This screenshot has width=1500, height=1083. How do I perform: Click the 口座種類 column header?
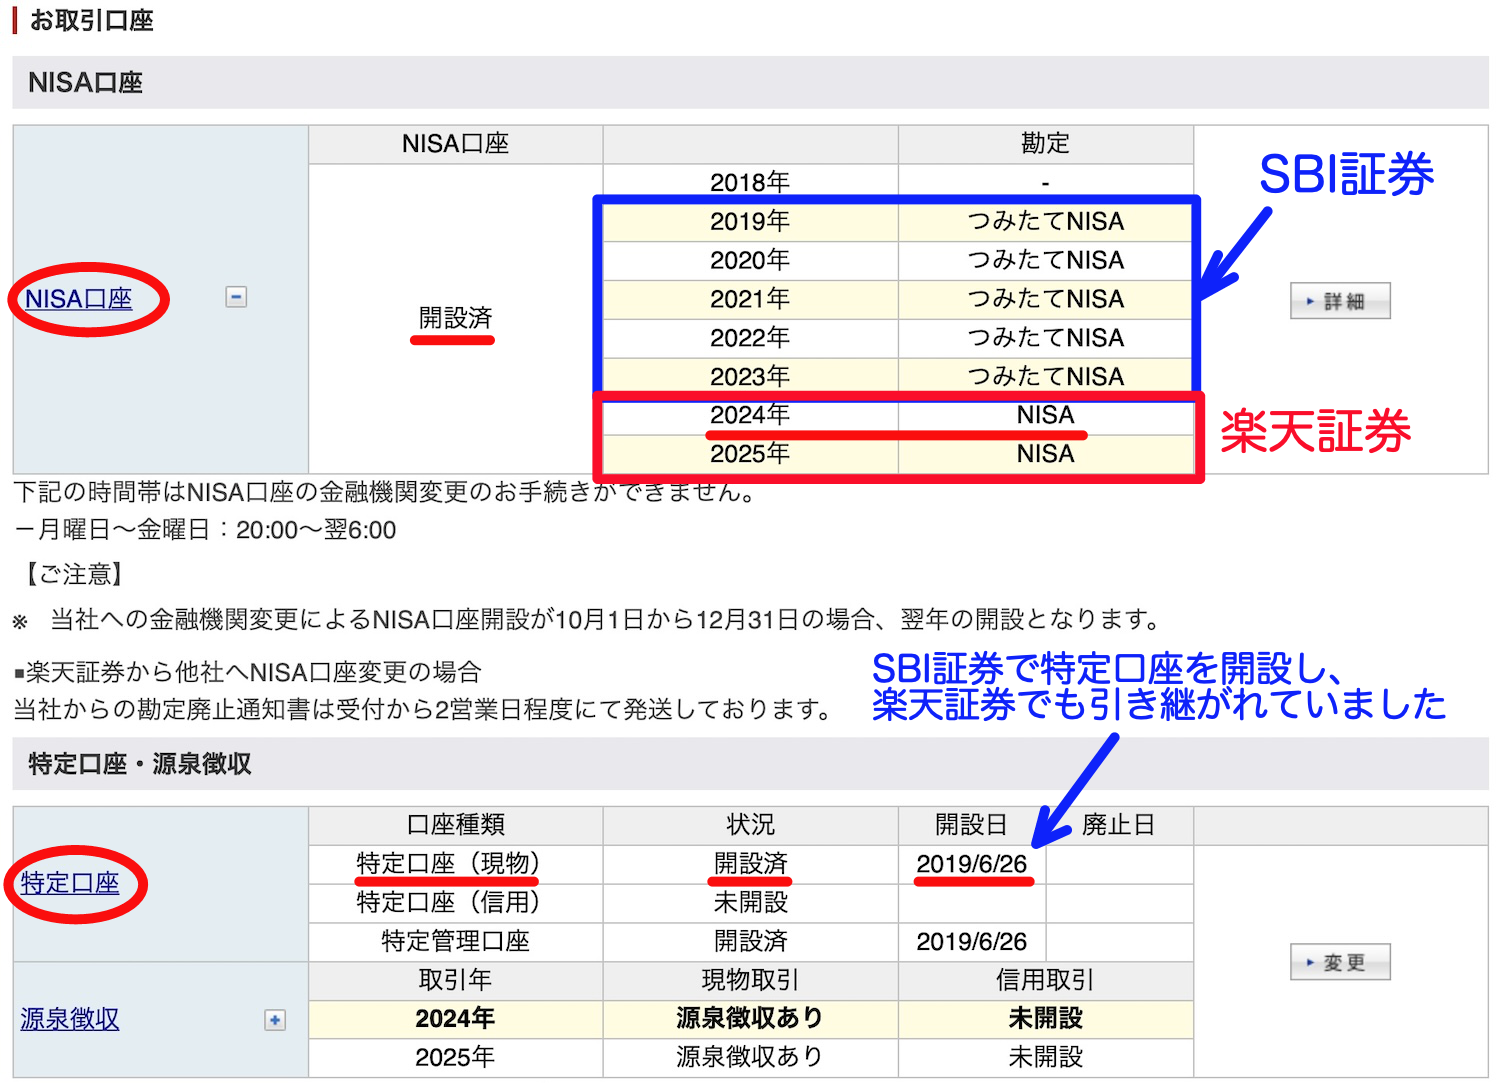[x=456, y=825]
